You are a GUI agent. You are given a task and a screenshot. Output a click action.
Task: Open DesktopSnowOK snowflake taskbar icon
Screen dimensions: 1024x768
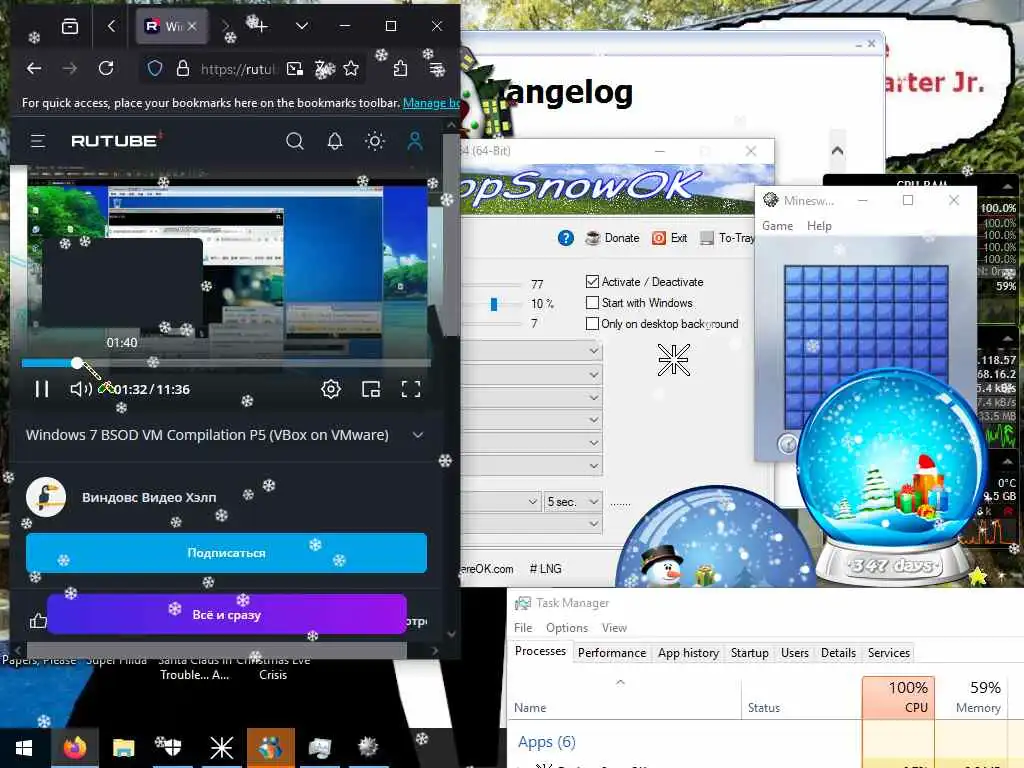(221, 747)
